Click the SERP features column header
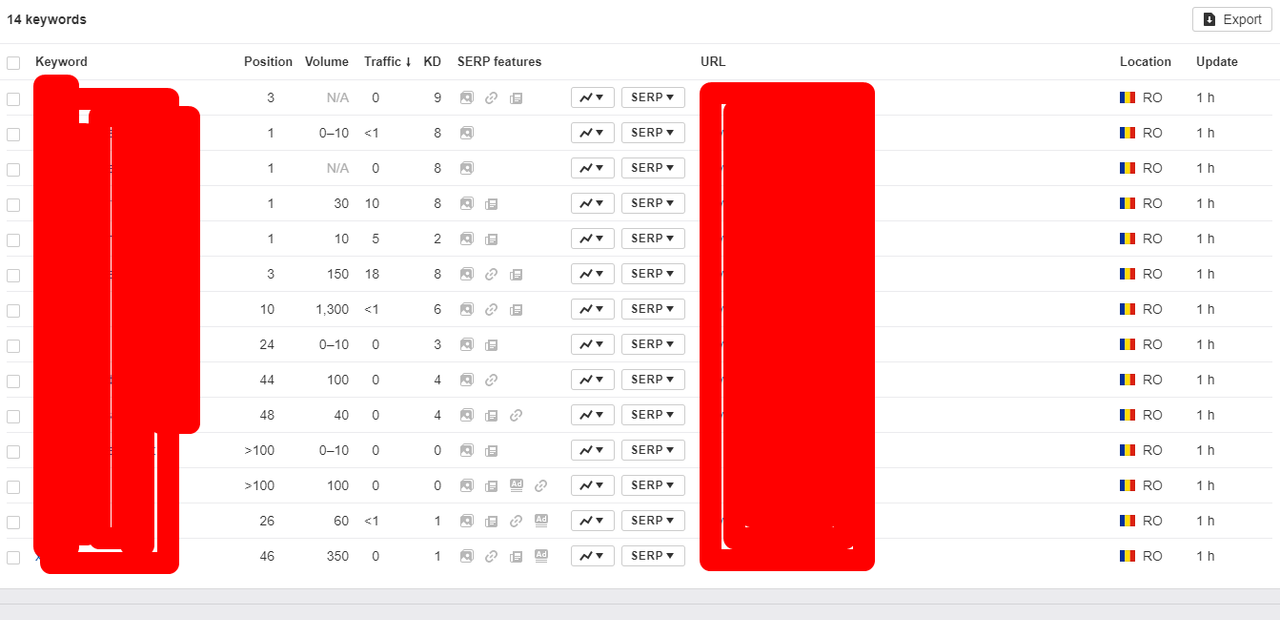The height and width of the screenshot is (620, 1280). pyautogui.click(x=499, y=62)
